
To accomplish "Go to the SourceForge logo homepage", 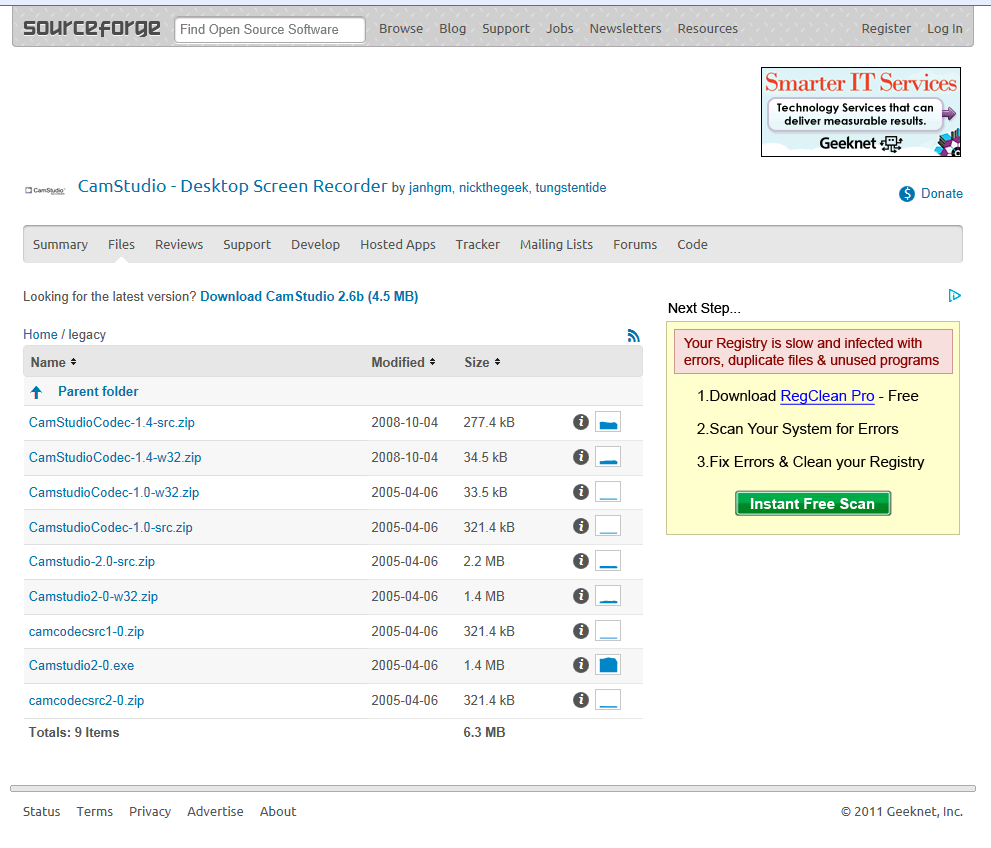I will pyautogui.click(x=92, y=28).
